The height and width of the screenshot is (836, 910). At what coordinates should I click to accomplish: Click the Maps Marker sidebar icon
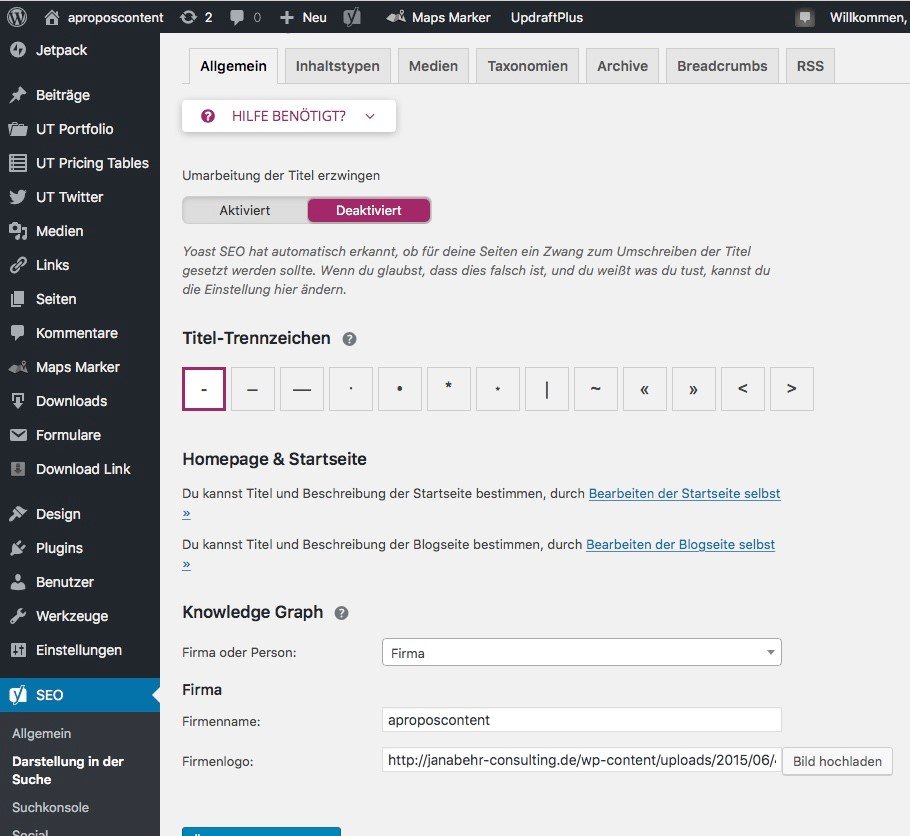[18, 367]
